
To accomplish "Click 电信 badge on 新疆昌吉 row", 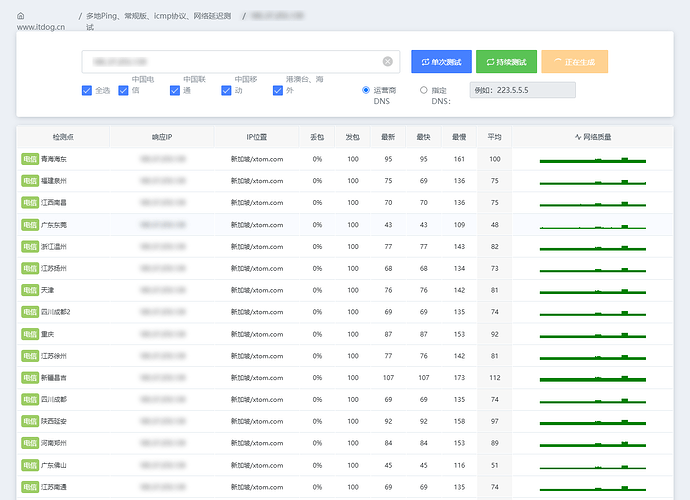I will tap(30, 378).
